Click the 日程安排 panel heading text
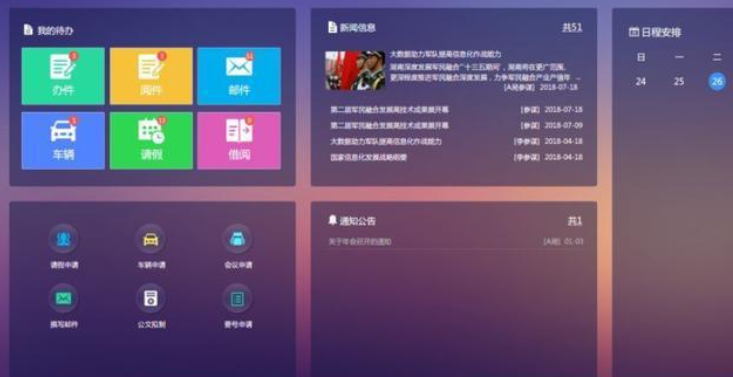This screenshot has height=377, width=733. pyautogui.click(x=661, y=32)
